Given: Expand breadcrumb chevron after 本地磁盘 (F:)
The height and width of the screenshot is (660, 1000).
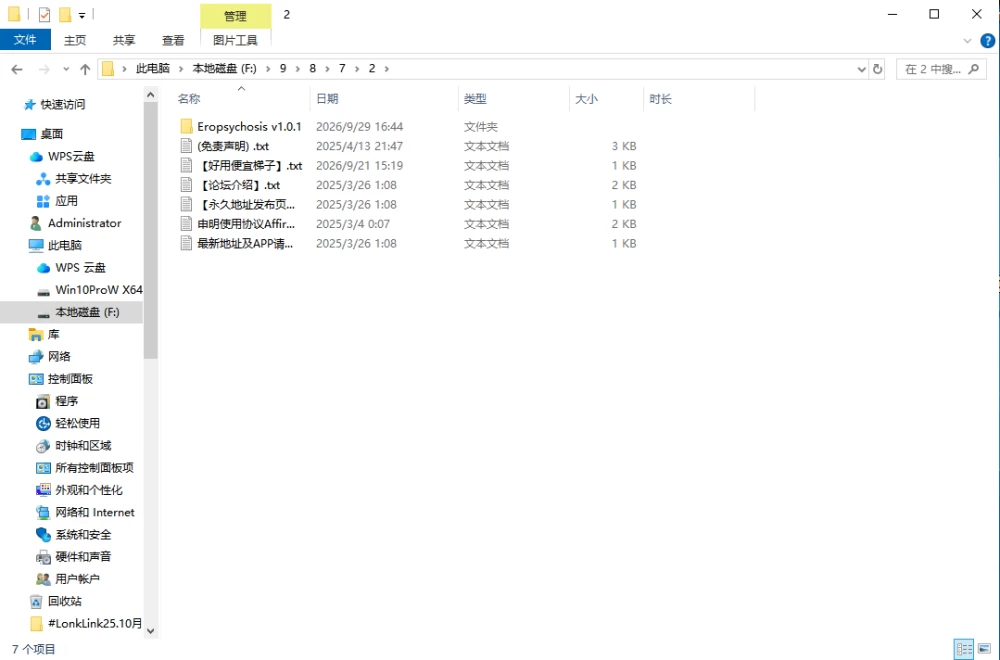Looking at the screenshot, I should [x=267, y=68].
